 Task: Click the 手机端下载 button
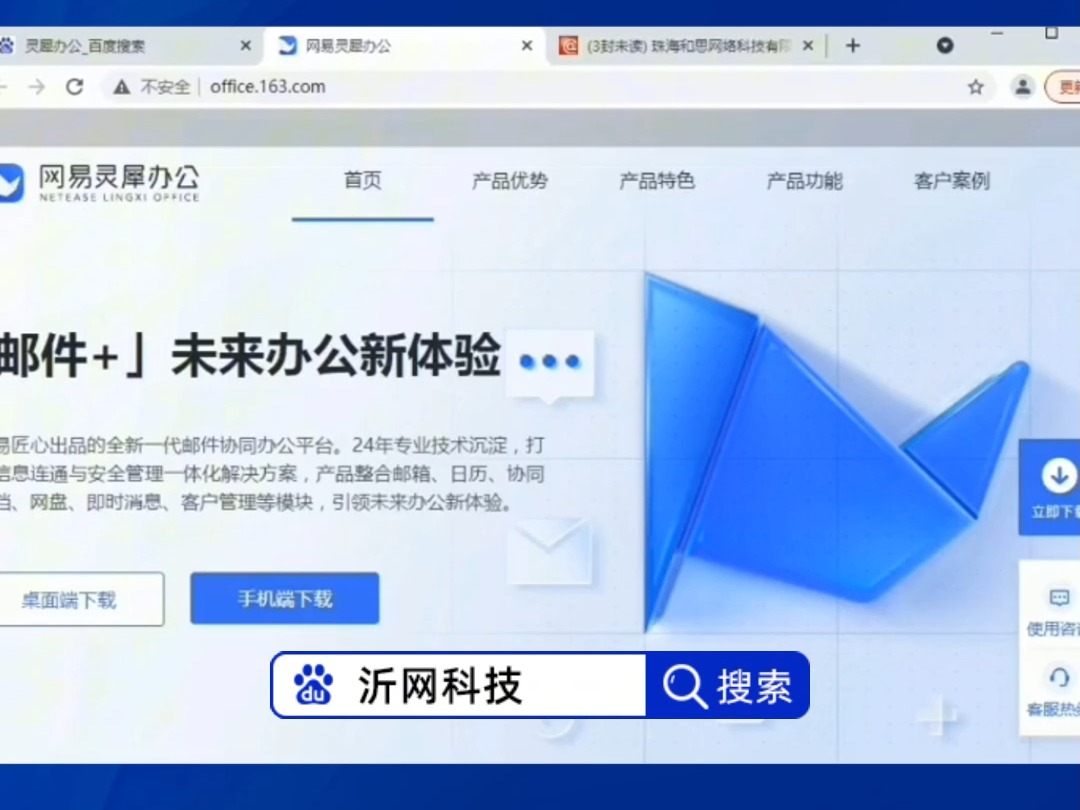click(x=284, y=599)
